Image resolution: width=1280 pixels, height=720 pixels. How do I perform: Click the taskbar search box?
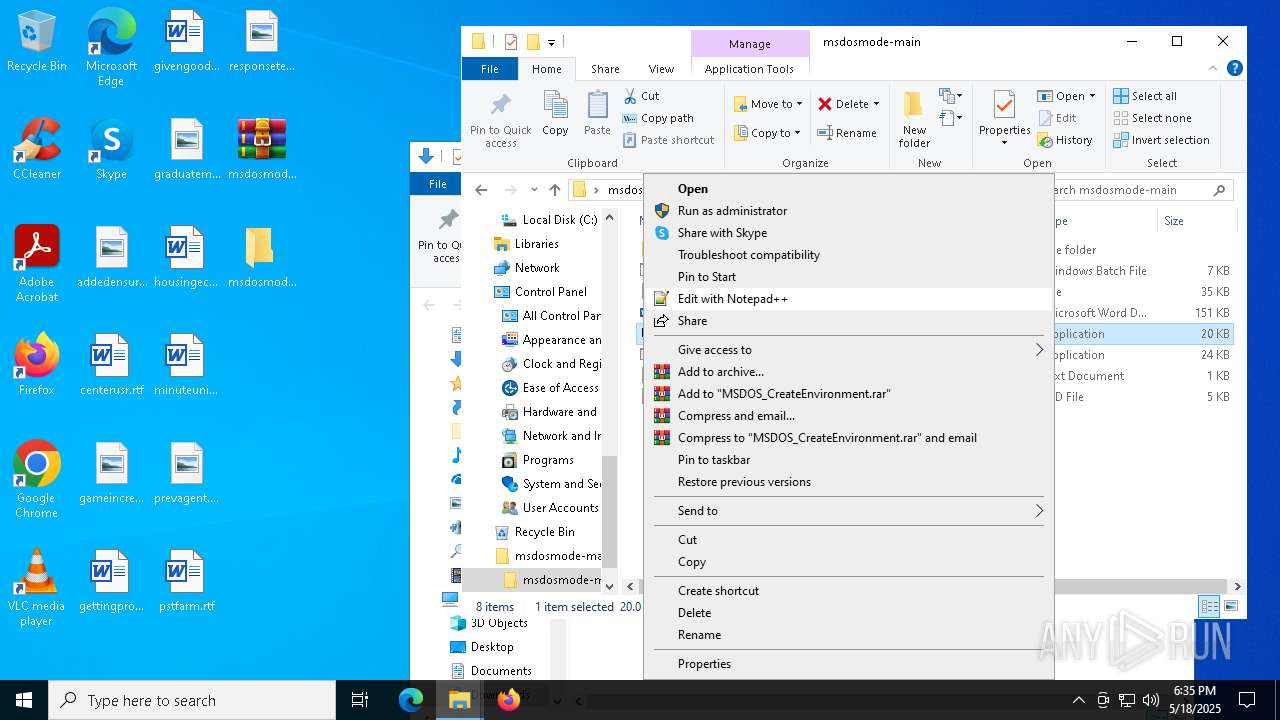click(x=192, y=700)
